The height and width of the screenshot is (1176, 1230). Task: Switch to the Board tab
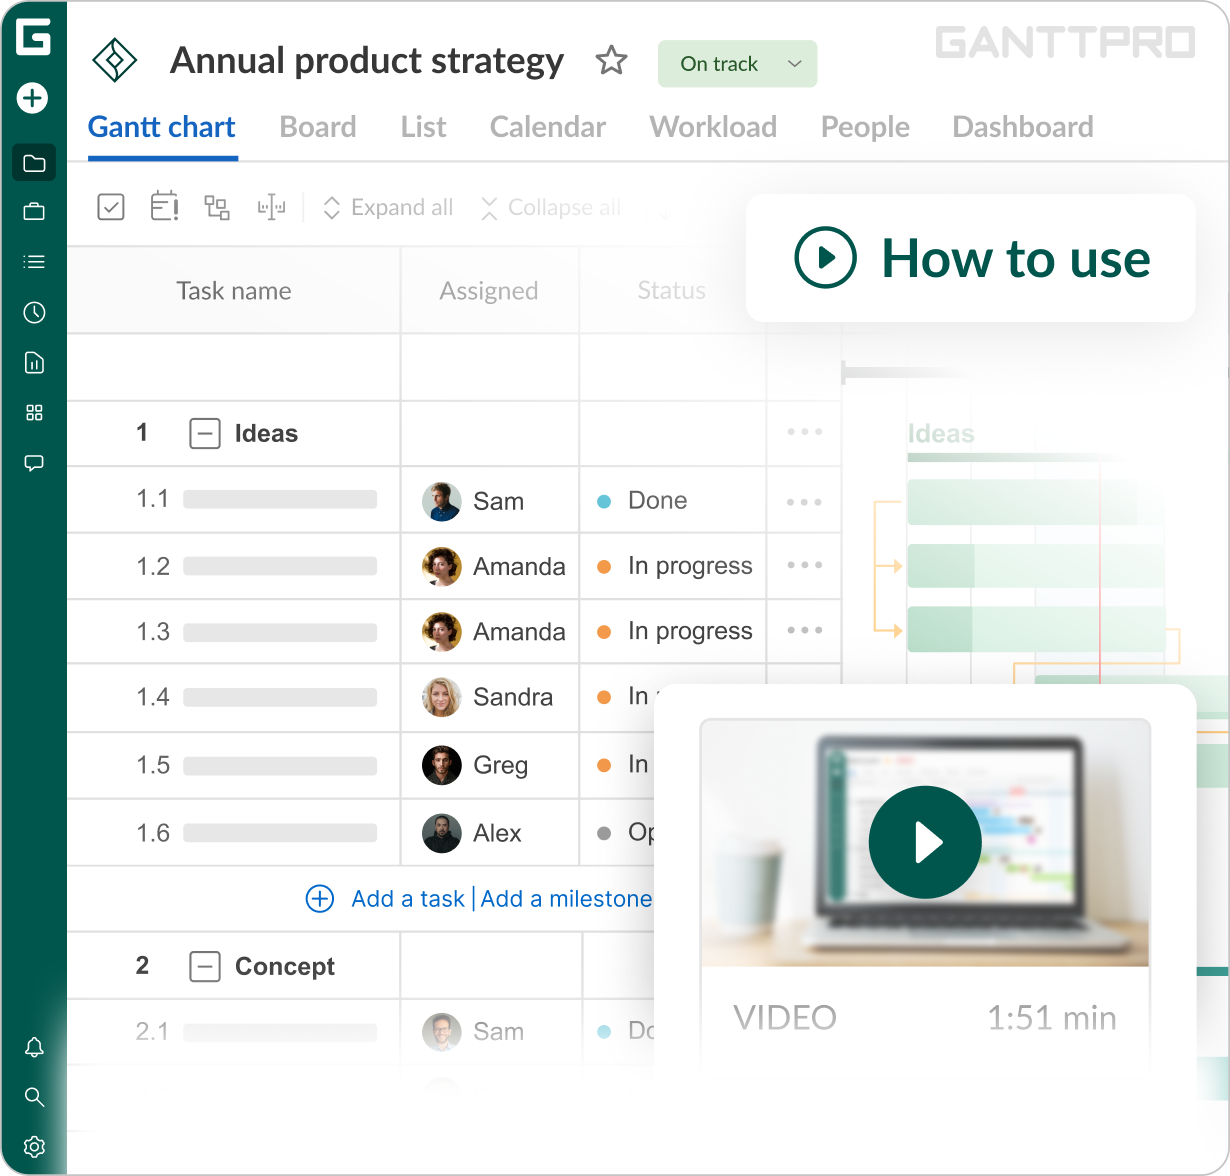[318, 127]
